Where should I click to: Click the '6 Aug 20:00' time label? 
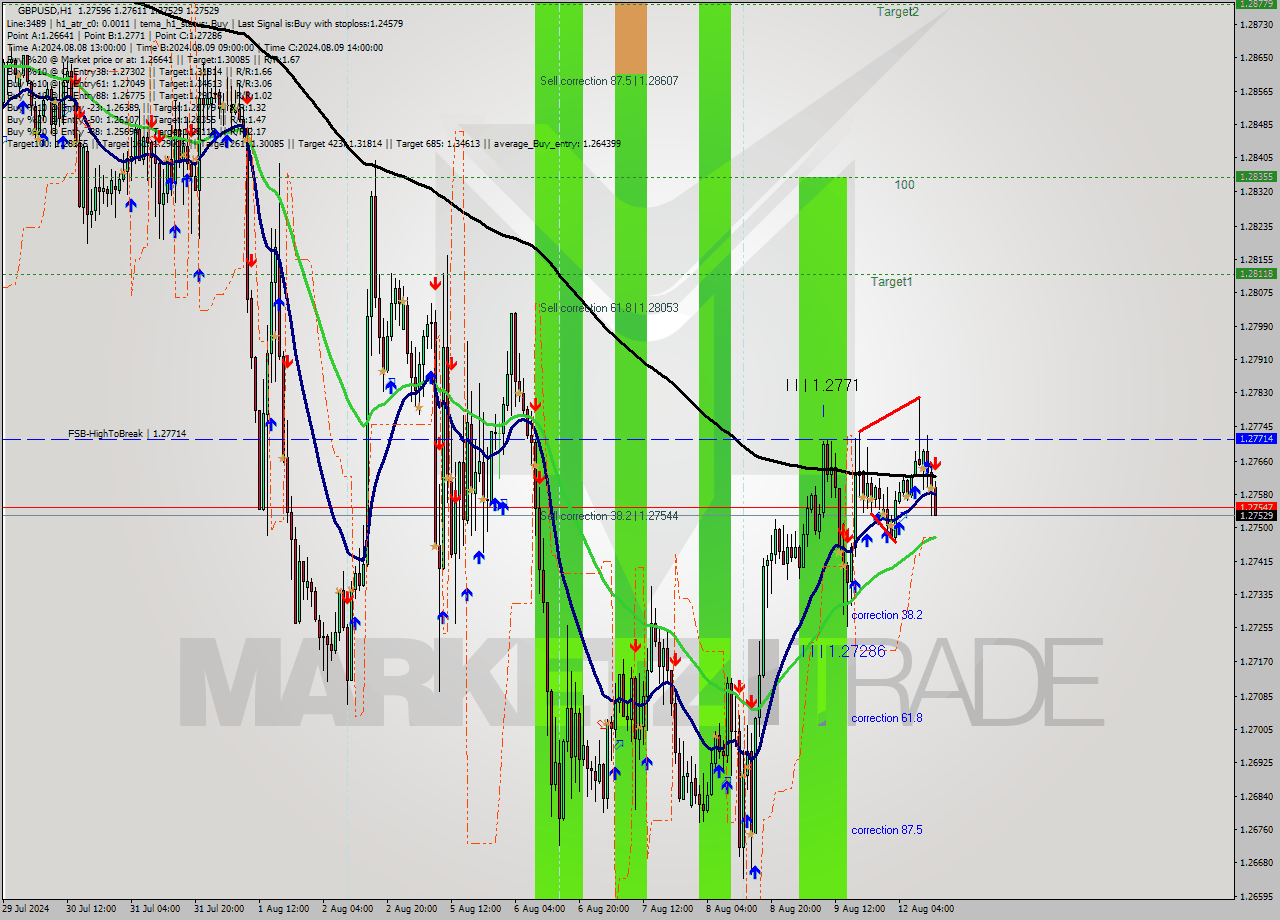pyautogui.click(x=603, y=909)
